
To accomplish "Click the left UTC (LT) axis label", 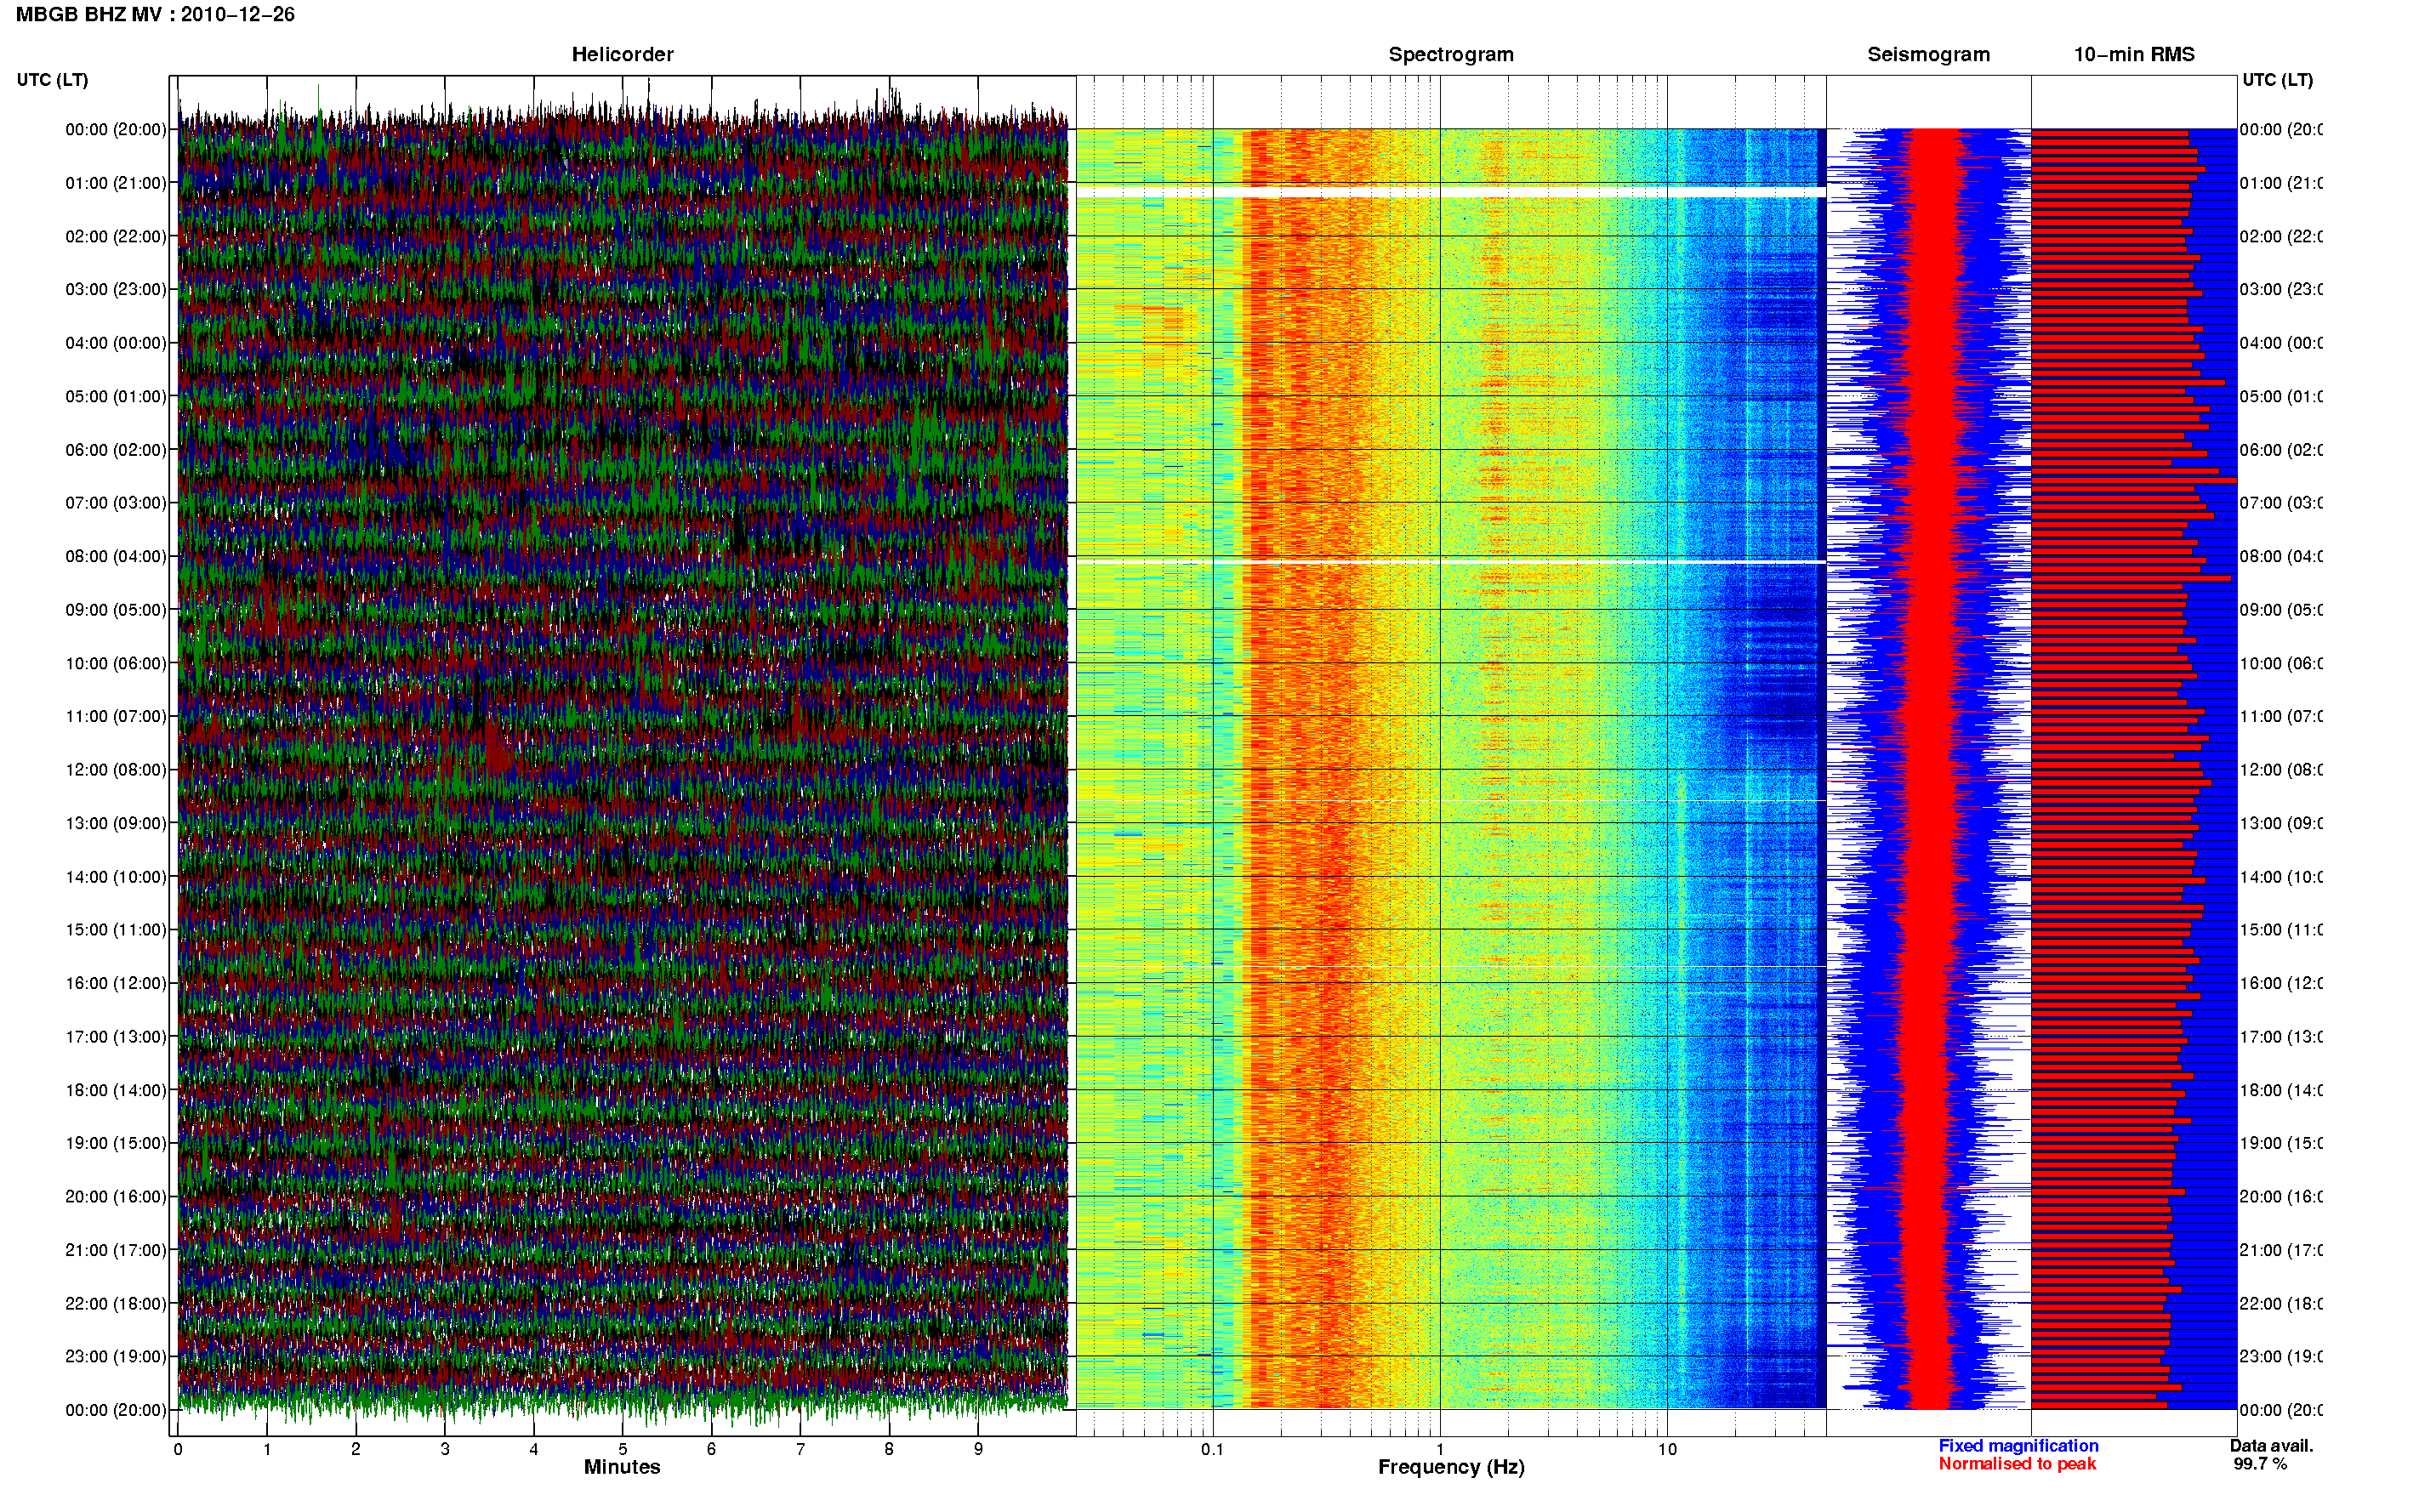I will [x=52, y=80].
